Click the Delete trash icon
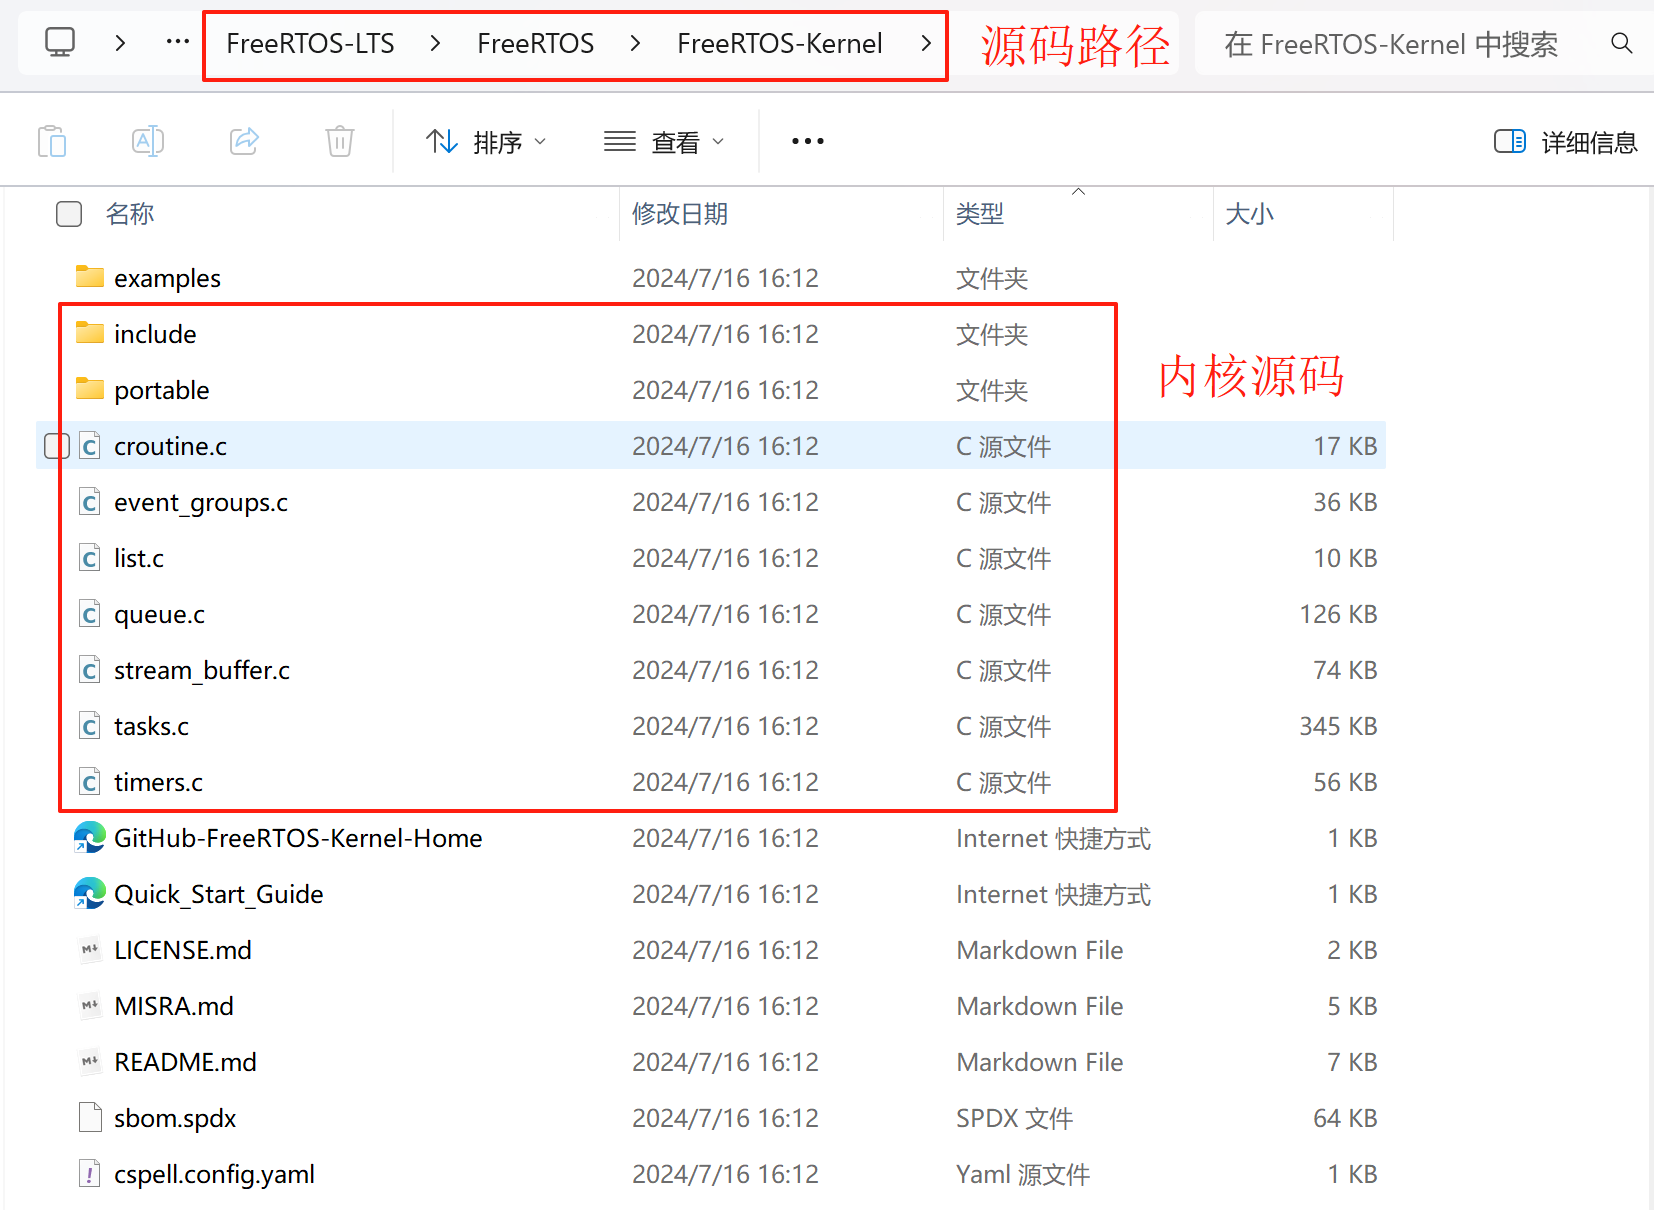Image resolution: width=1654 pixels, height=1210 pixels. click(340, 141)
